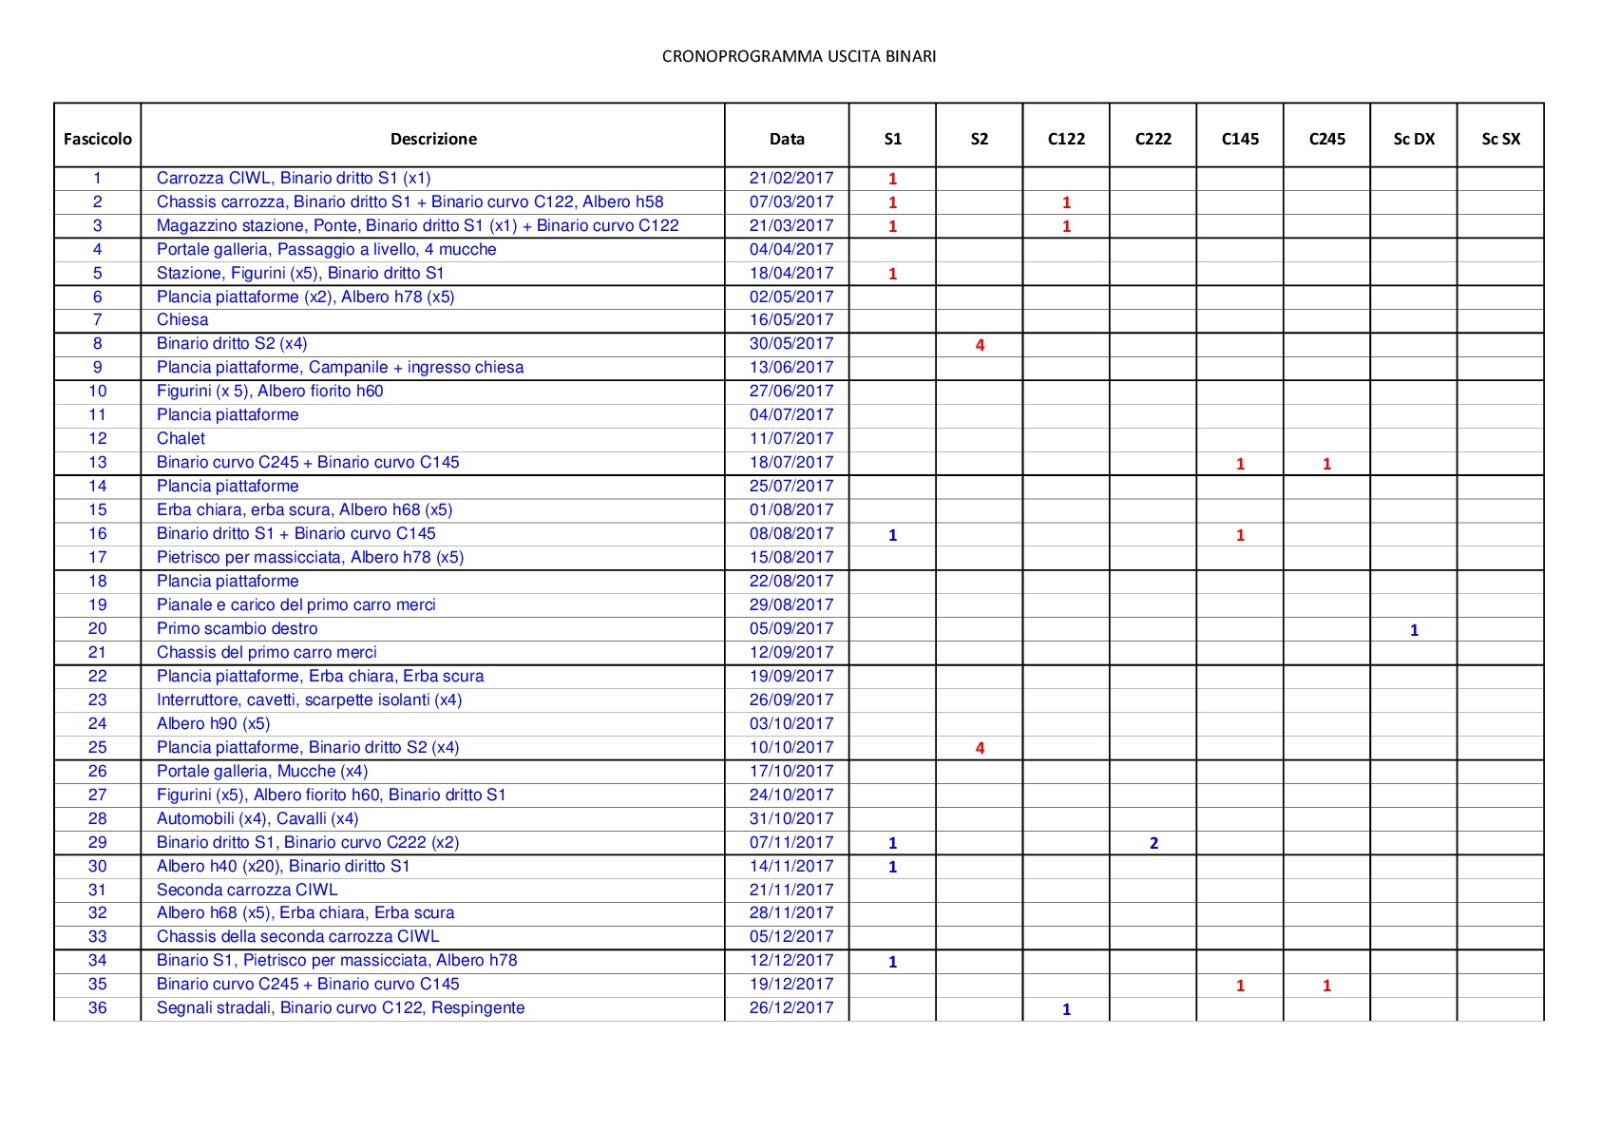The height and width of the screenshot is (1131, 1600).
Task: Click the Chalet description entry
Action: tap(180, 438)
